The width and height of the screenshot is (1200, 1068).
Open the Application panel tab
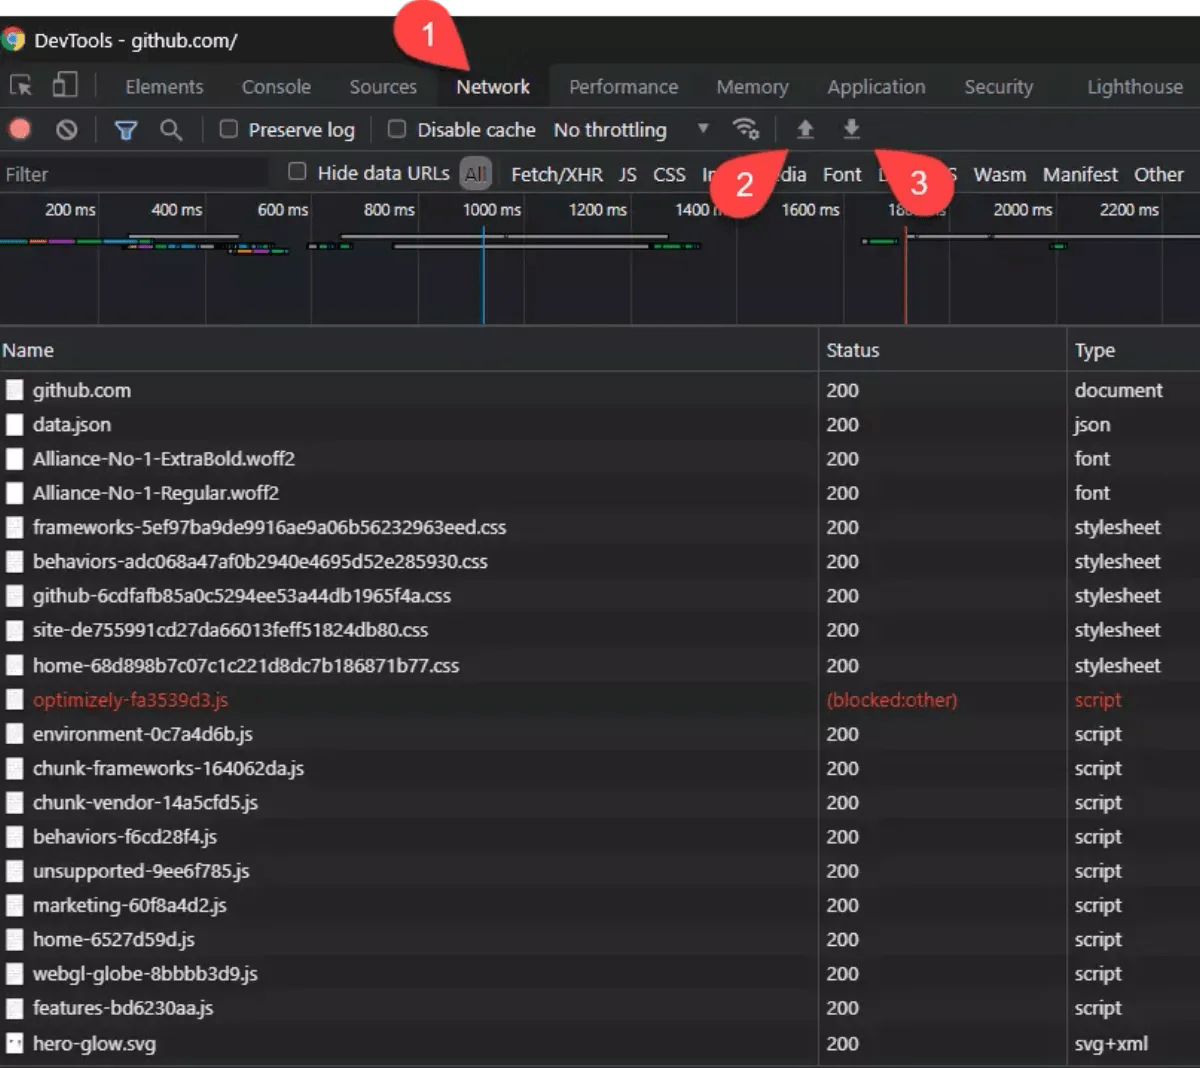[x=875, y=86]
